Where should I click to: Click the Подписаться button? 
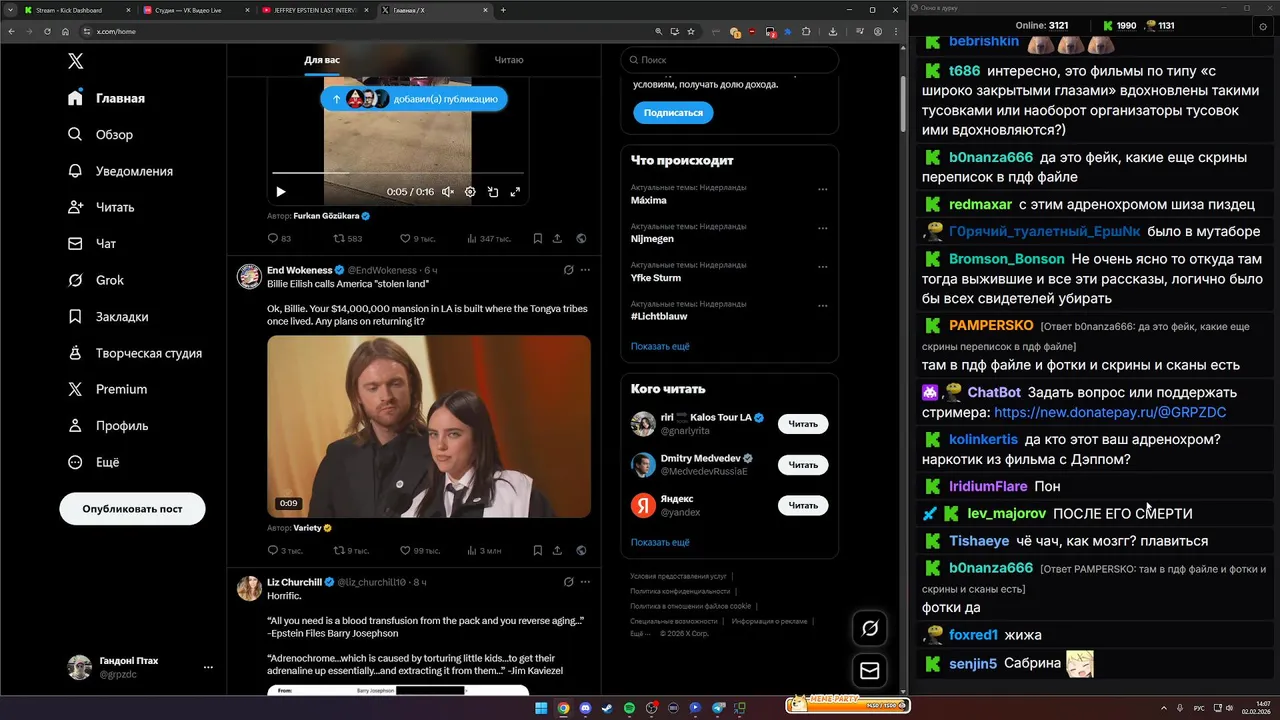[673, 113]
